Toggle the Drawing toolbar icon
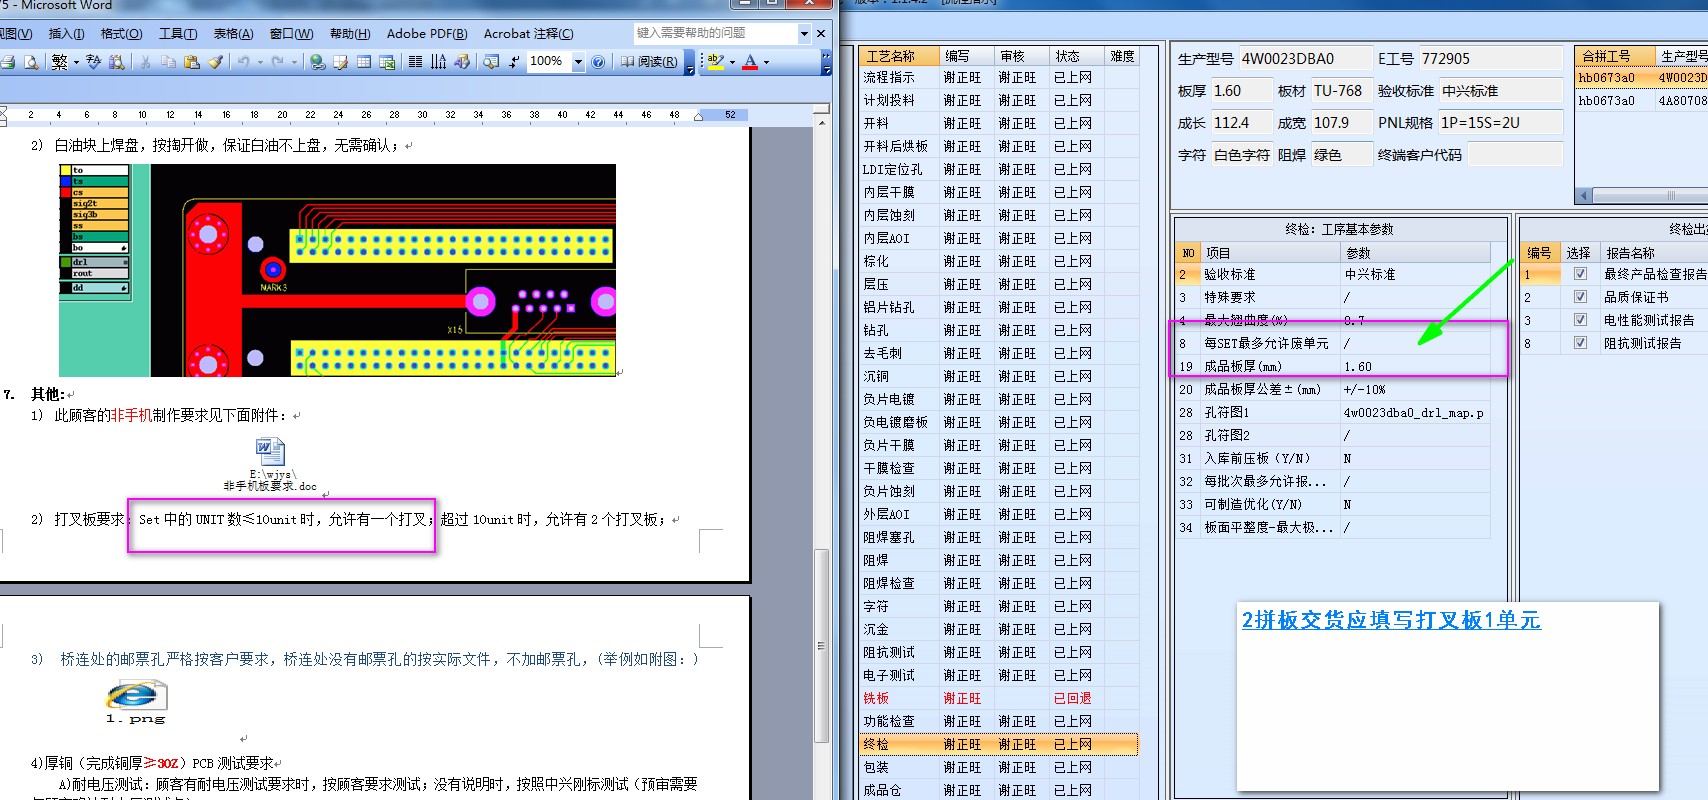Viewport: 1708px width, 800px height. (x=462, y=62)
